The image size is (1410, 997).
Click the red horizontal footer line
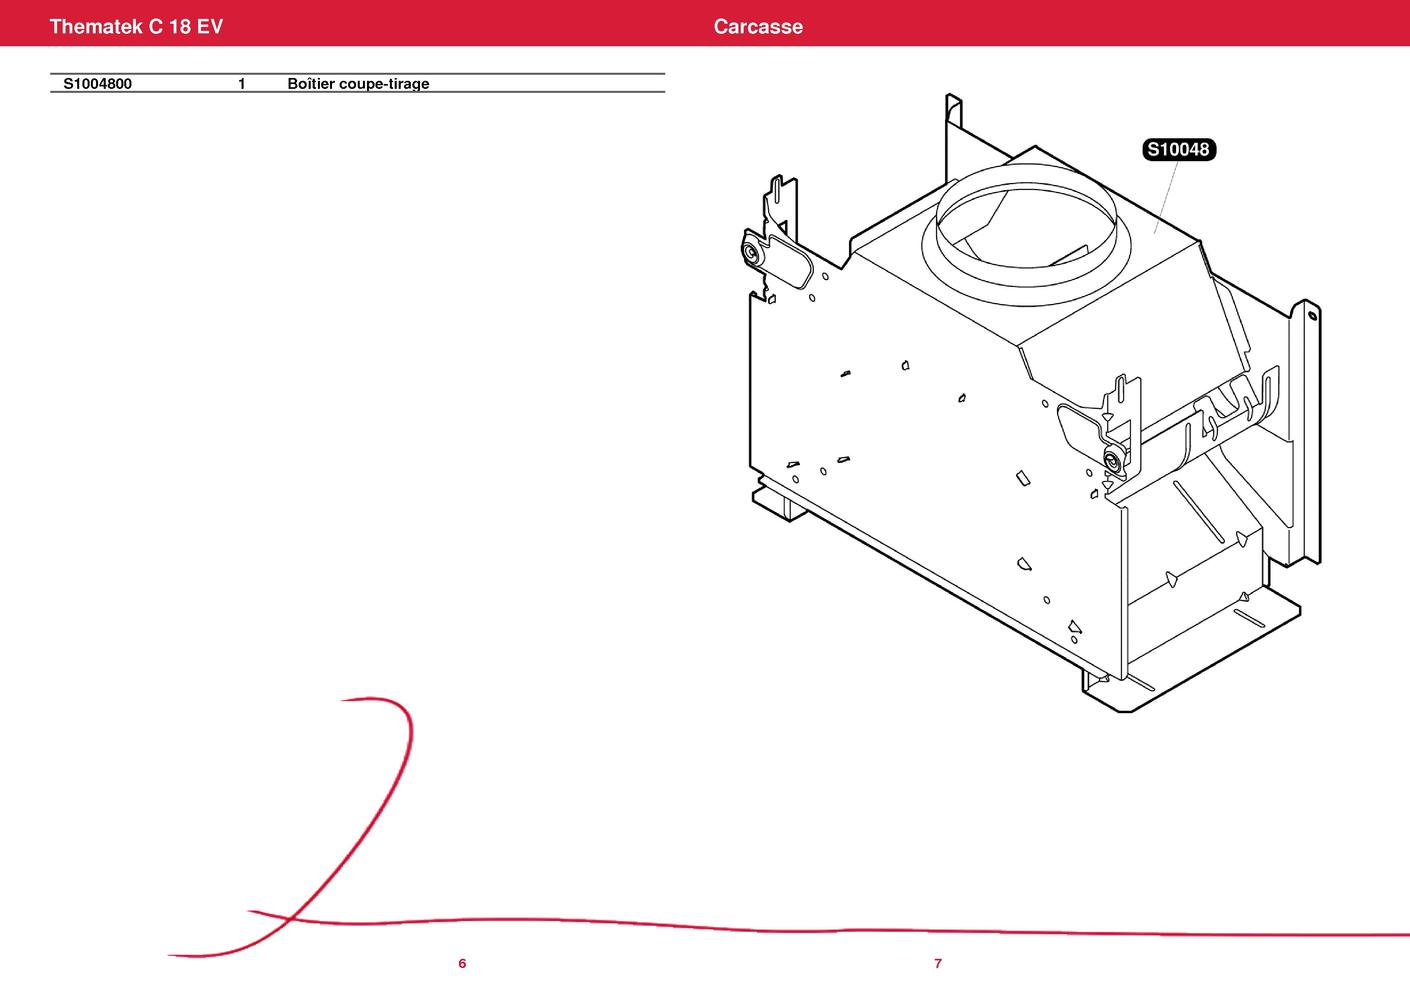(x=800, y=929)
